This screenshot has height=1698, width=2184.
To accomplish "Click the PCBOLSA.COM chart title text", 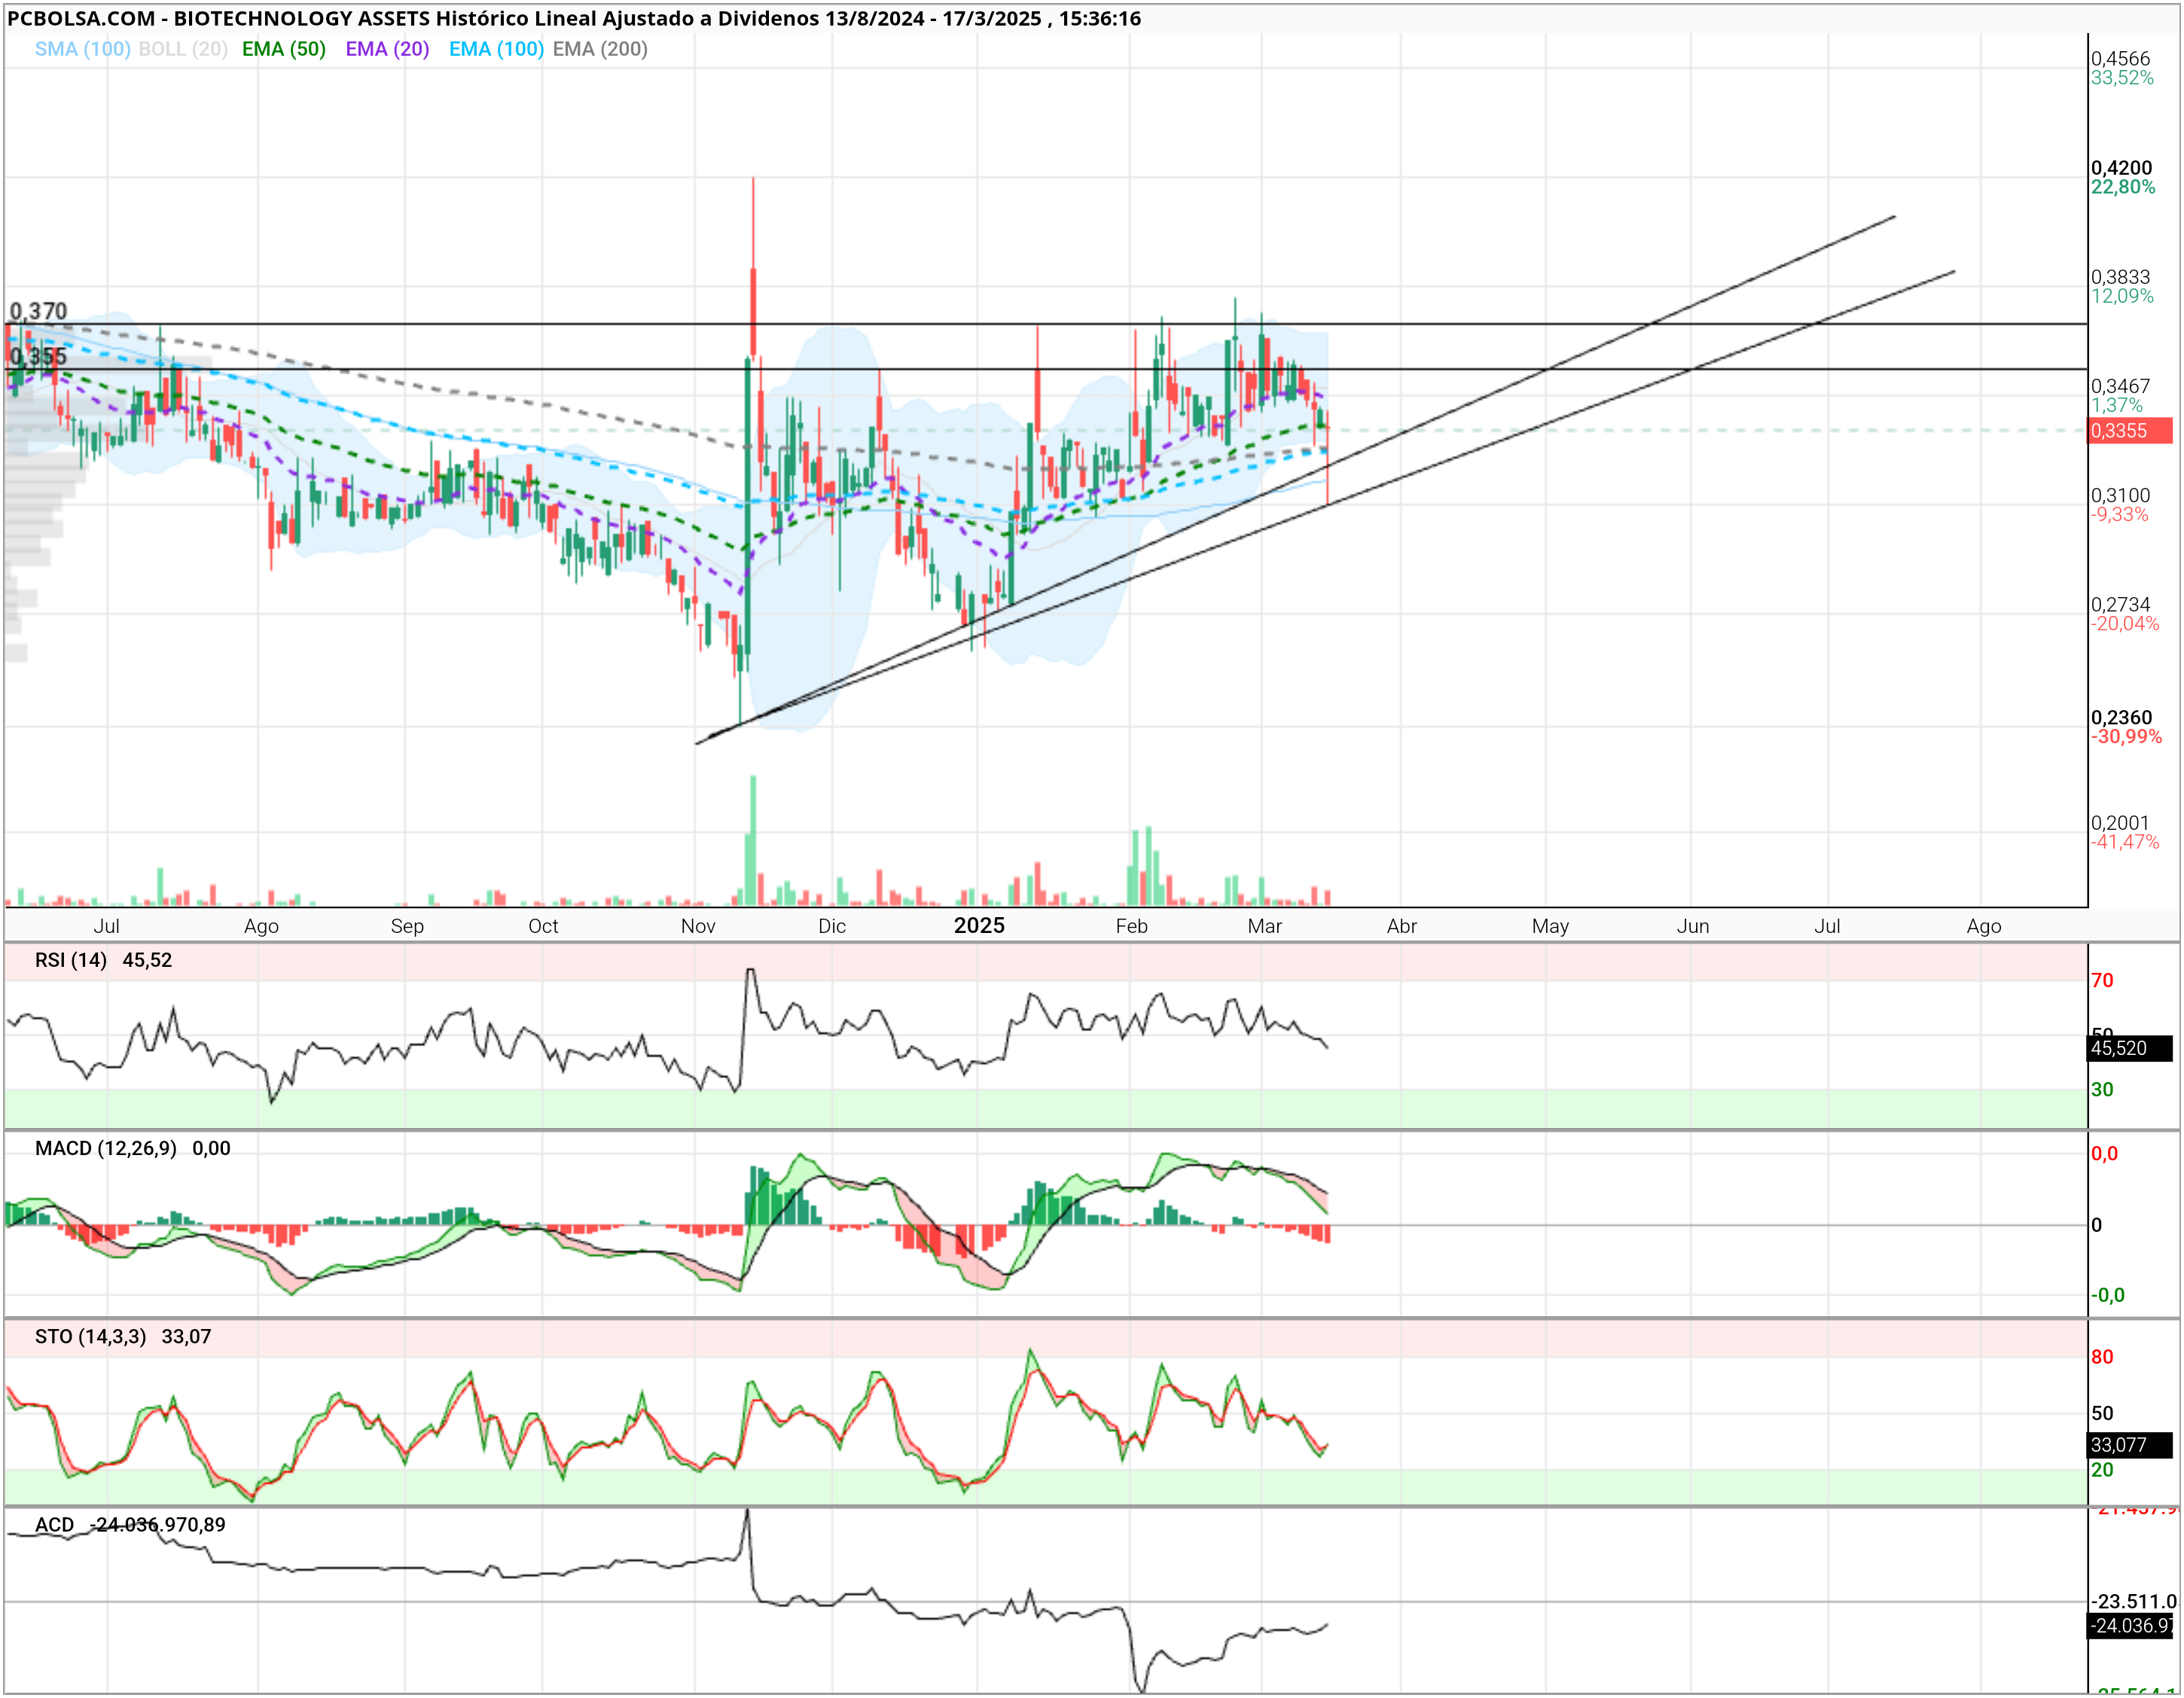I will tap(82, 18).
